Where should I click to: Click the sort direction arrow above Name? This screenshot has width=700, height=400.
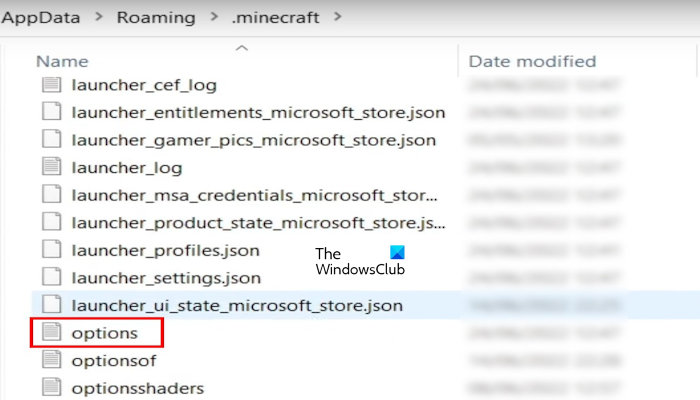point(242,48)
